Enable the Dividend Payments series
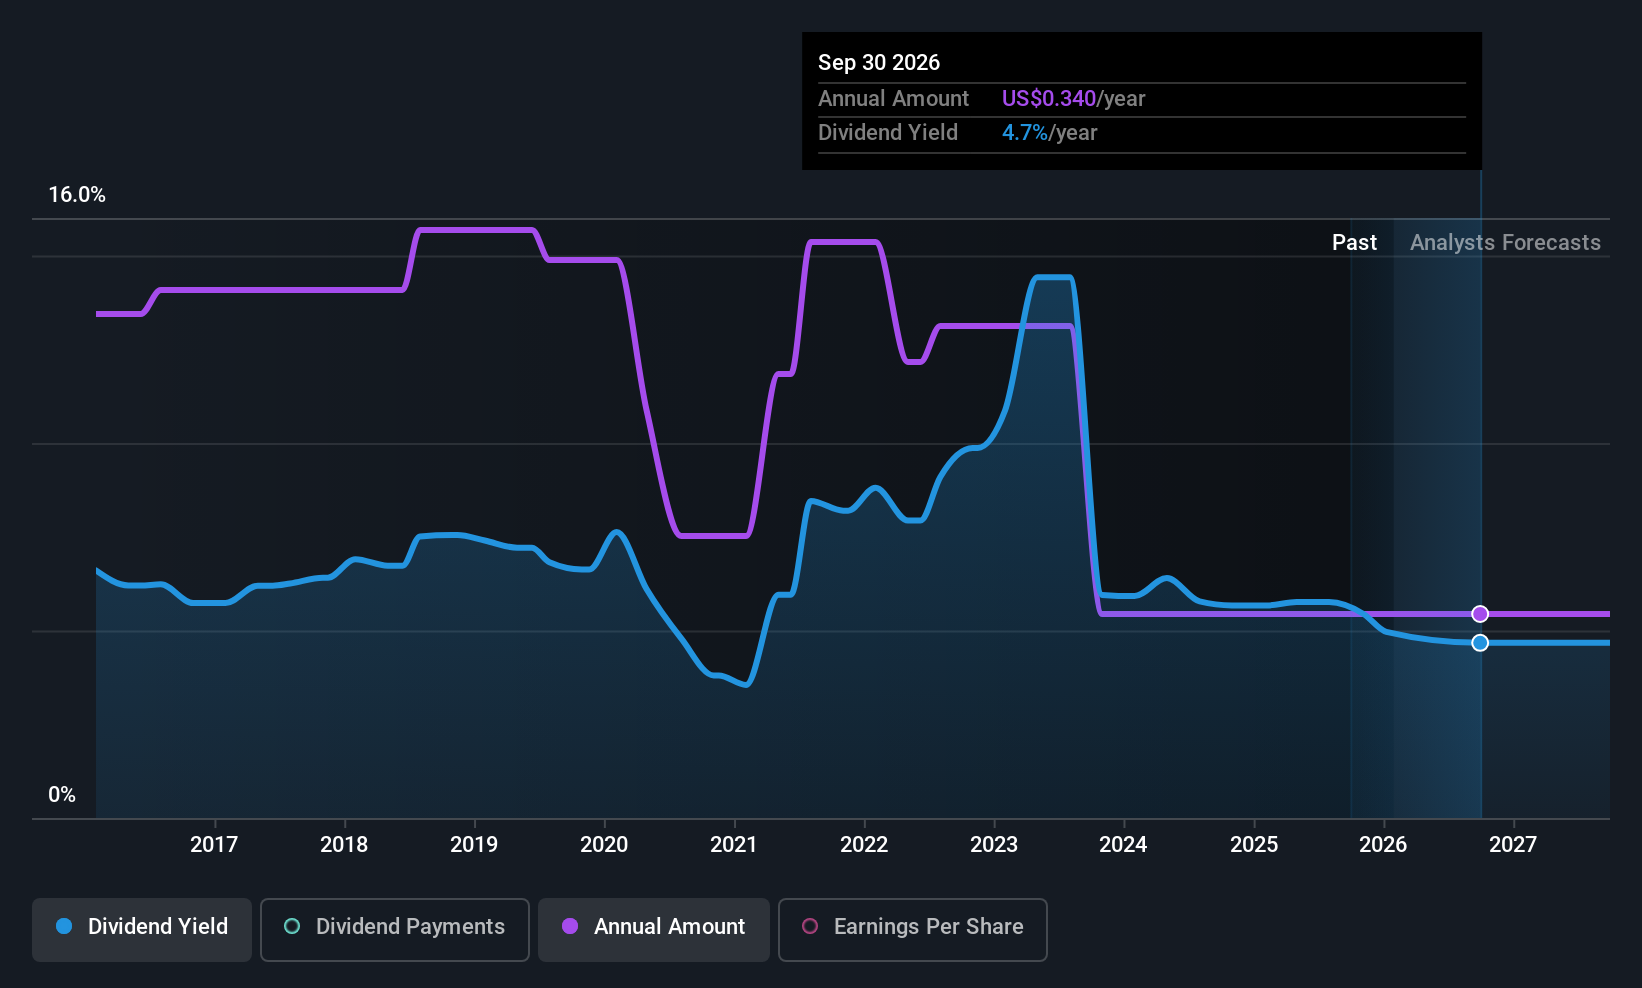 coord(395,929)
